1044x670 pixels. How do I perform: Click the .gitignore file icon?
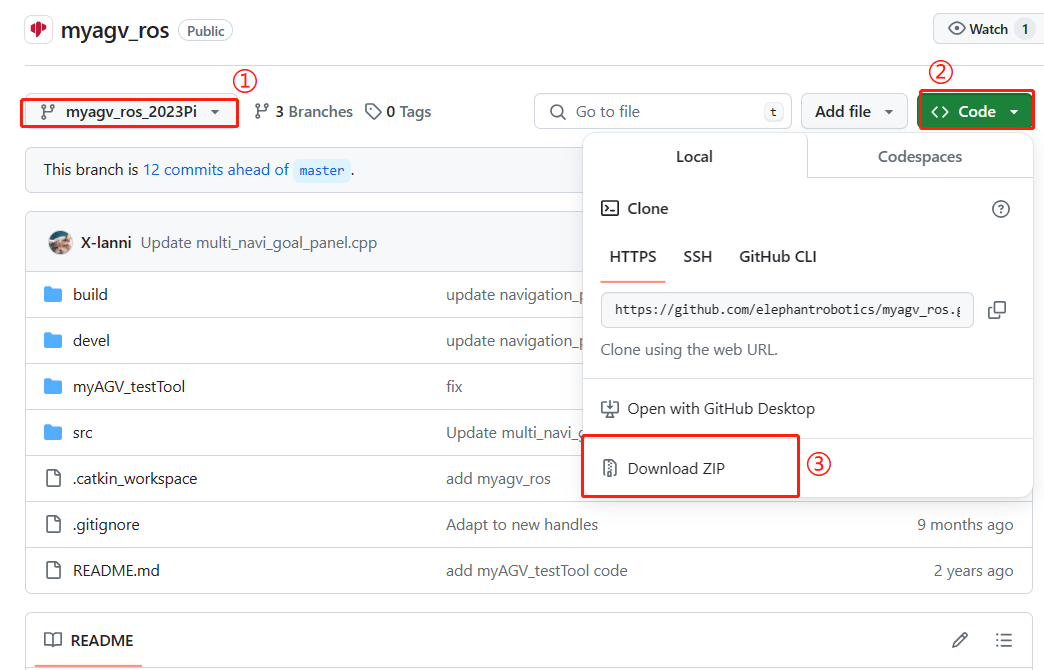coord(53,524)
